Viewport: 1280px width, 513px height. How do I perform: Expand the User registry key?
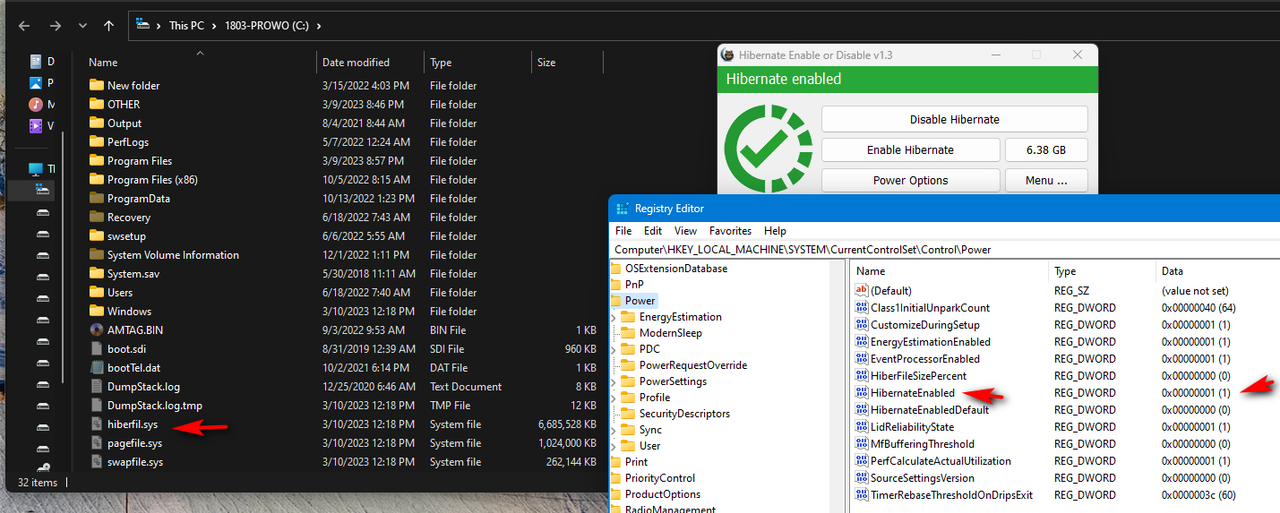615,446
